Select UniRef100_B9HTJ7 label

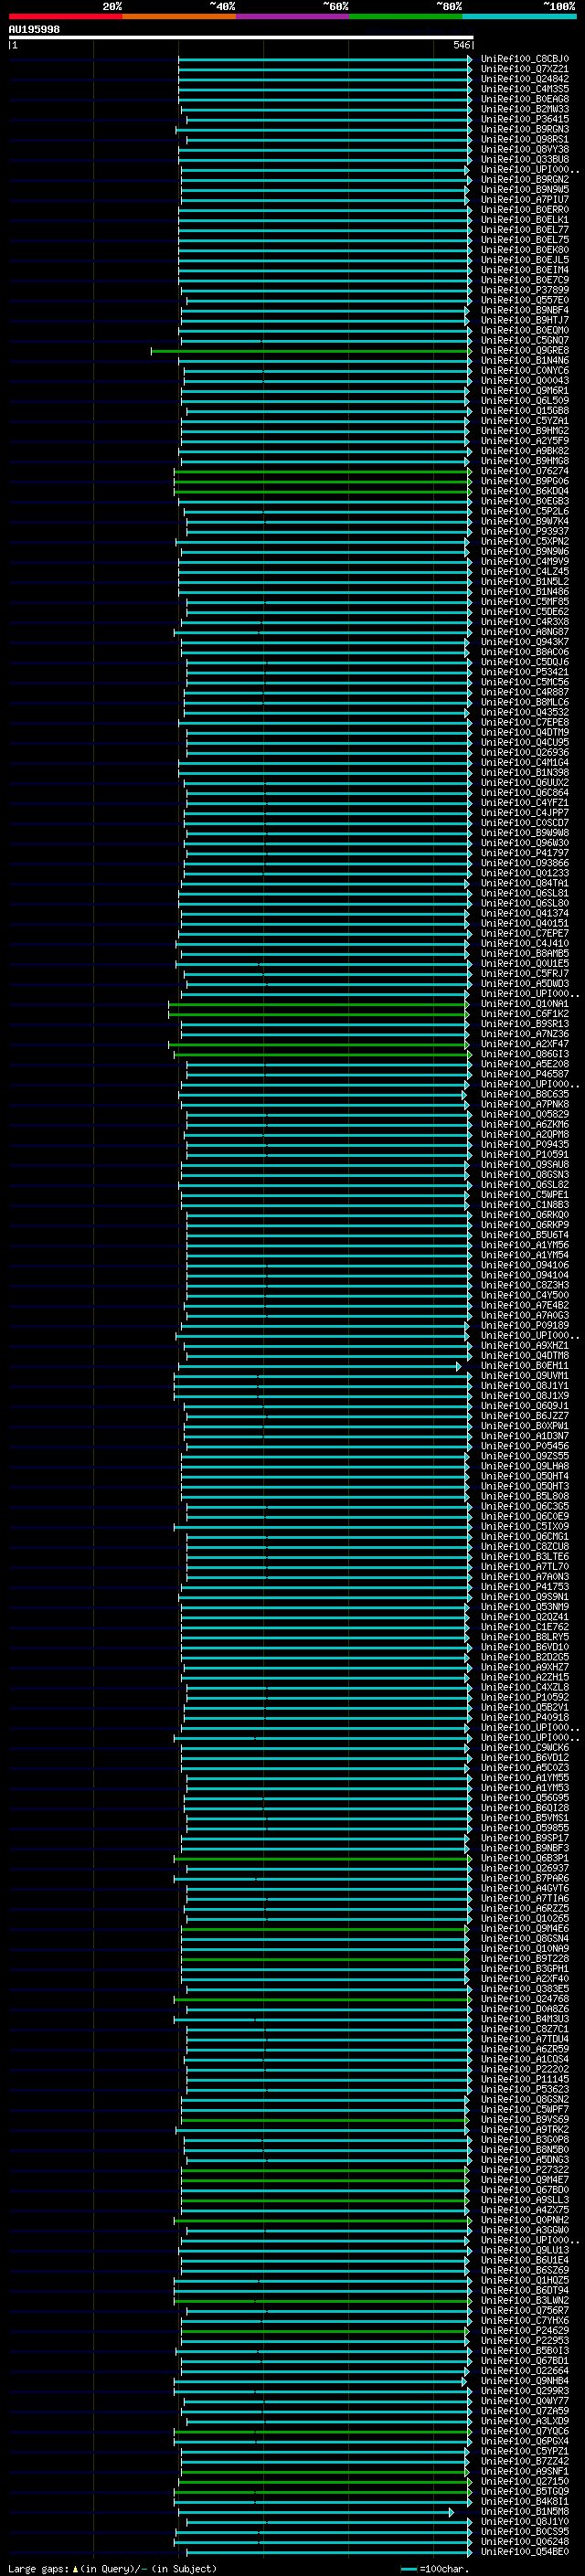[524, 320]
